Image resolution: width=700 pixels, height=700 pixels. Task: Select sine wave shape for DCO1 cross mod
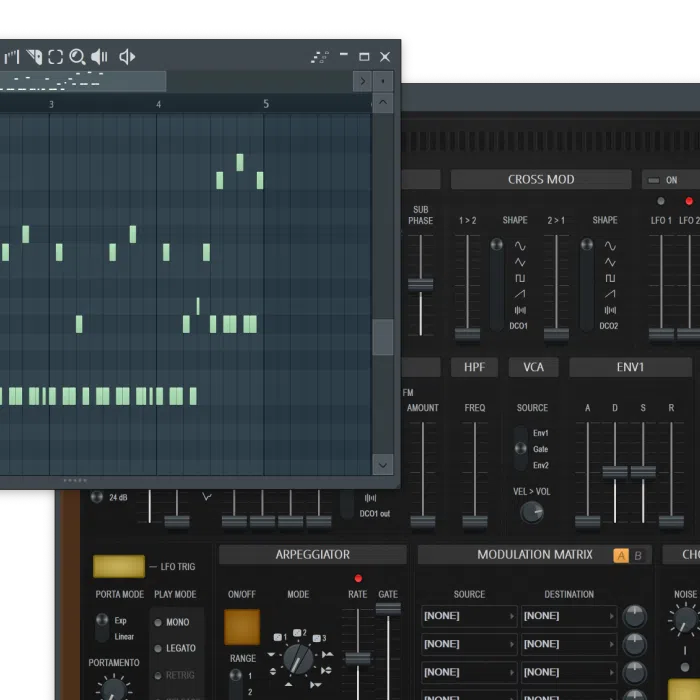coord(520,246)
